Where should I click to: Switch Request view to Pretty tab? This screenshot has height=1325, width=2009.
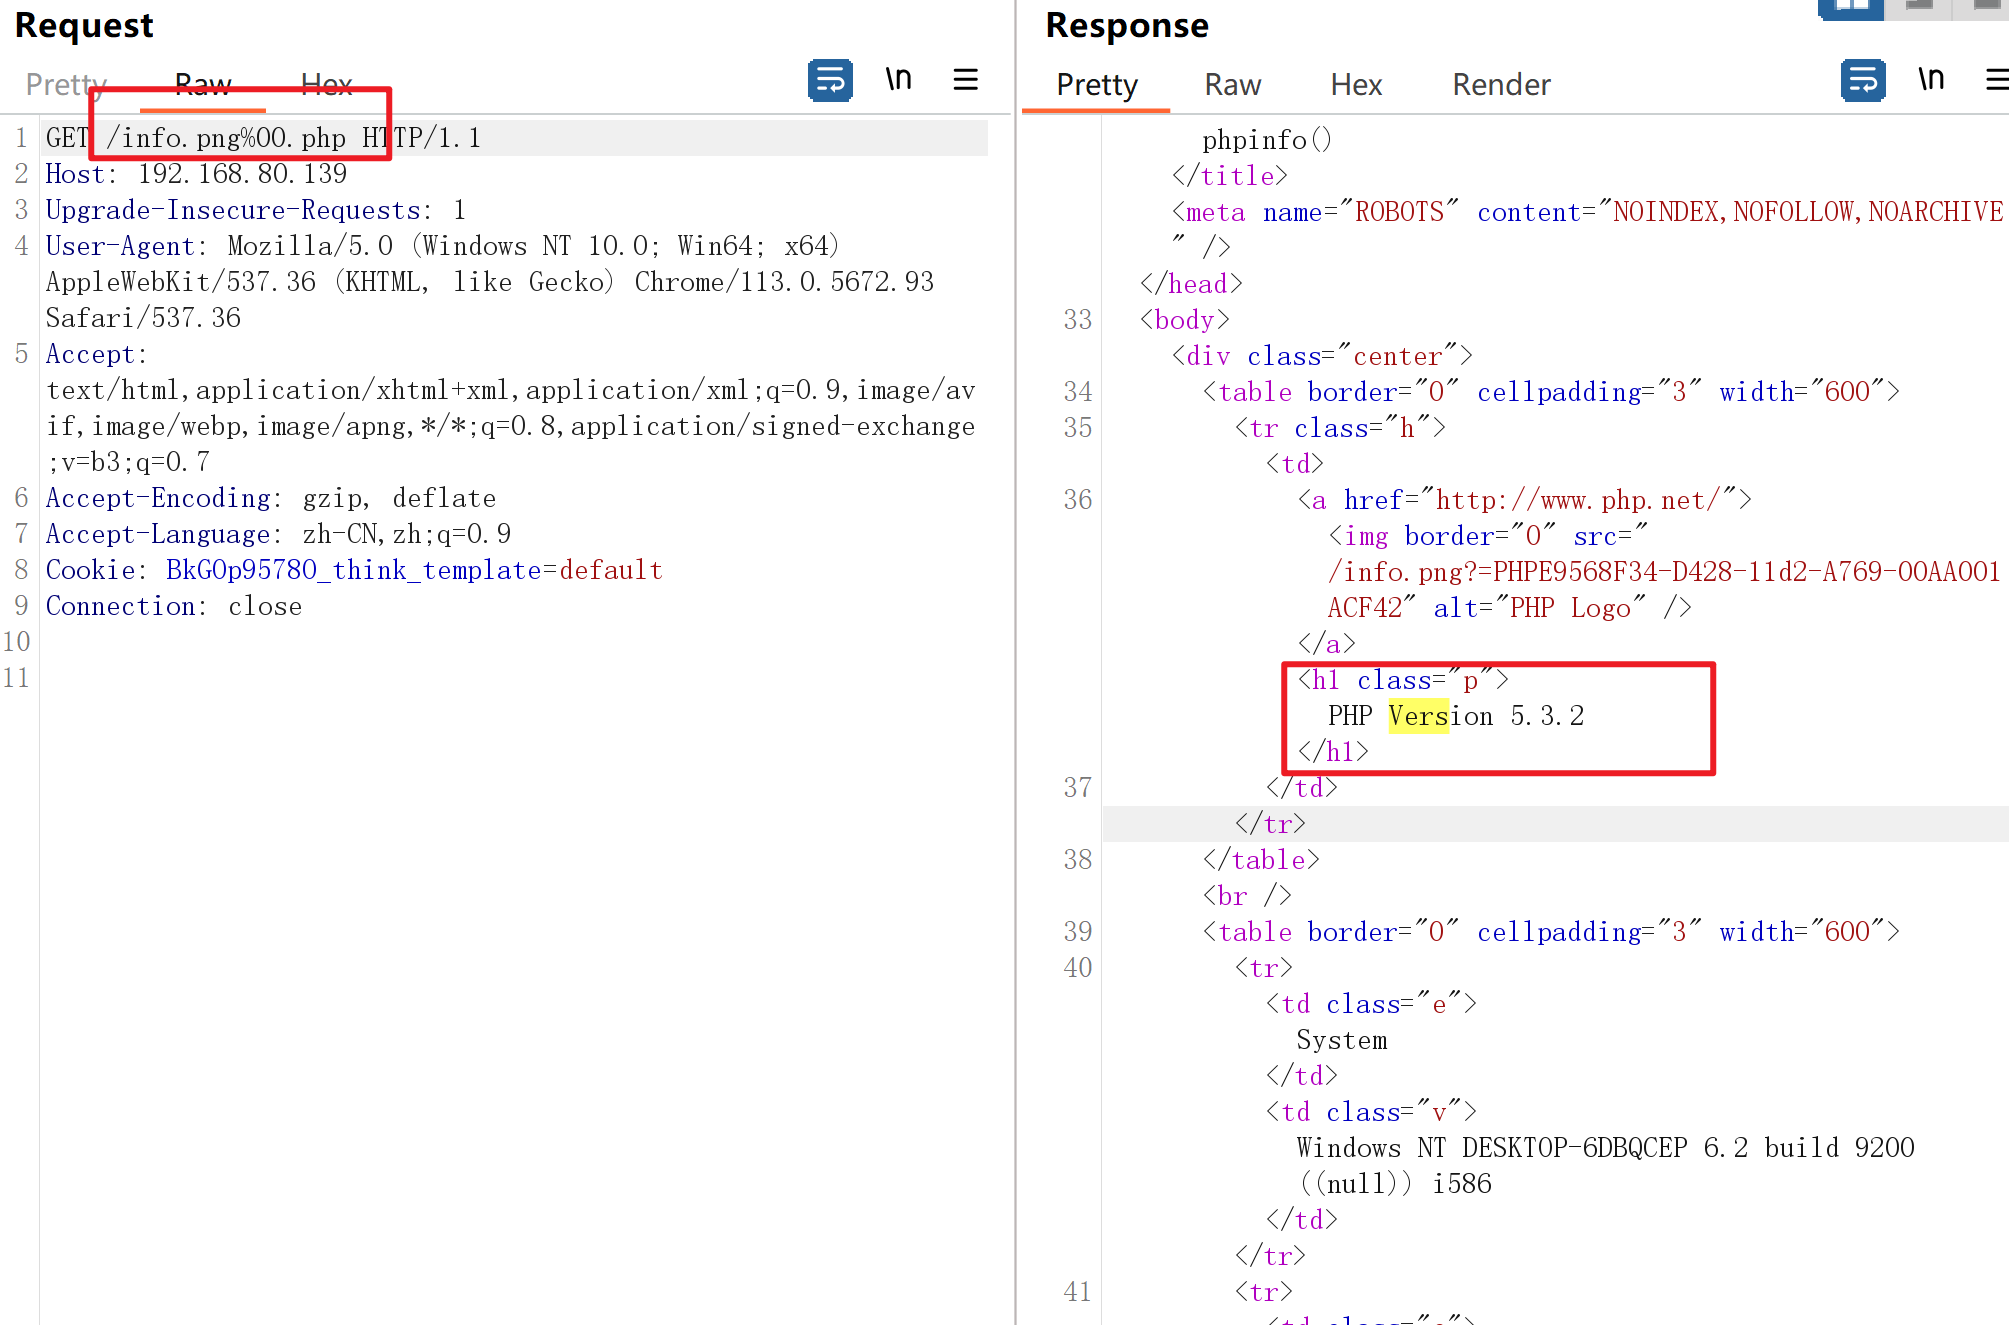(x=66, y=85)
